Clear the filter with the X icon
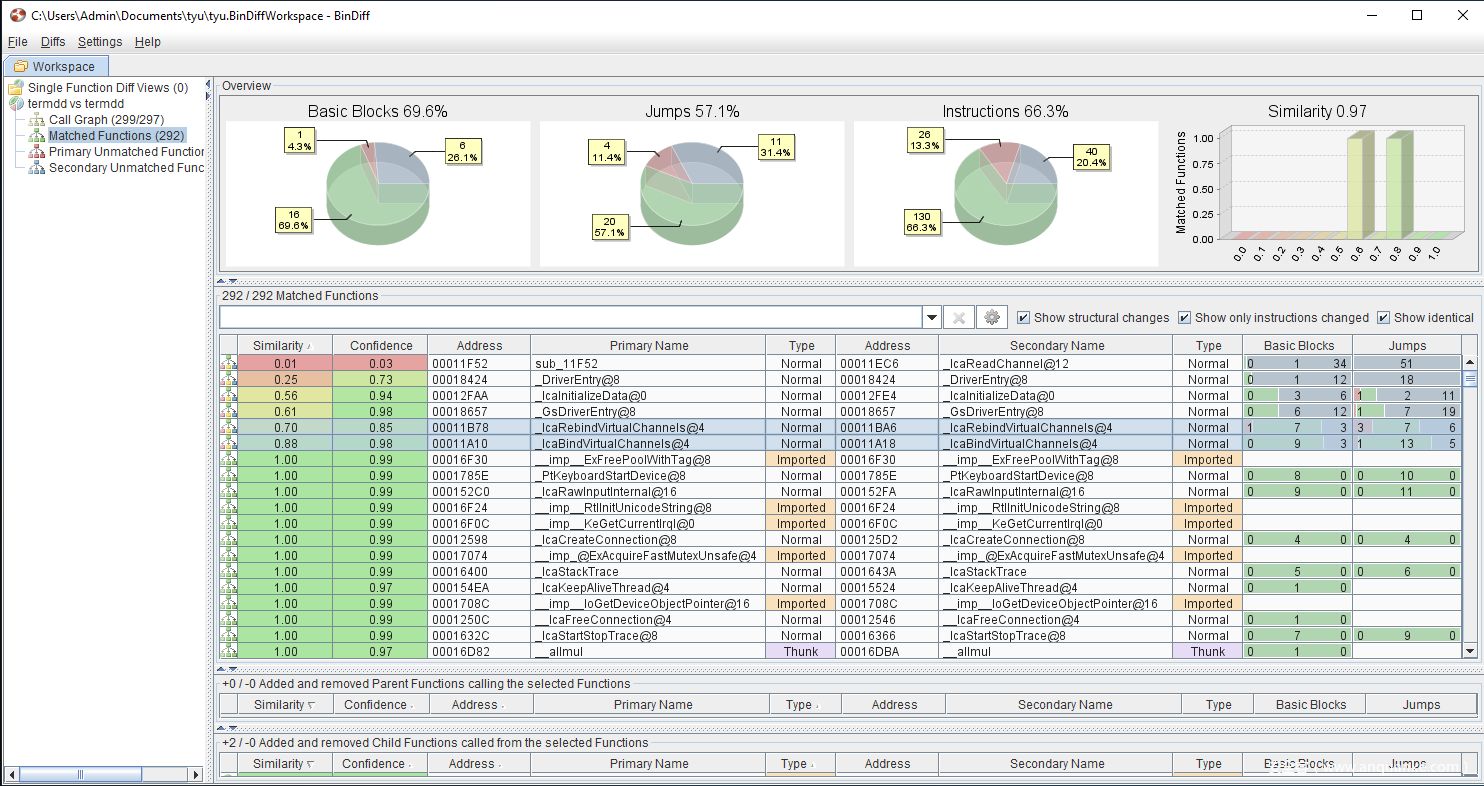Viewport: 1484px width, 786px height. click(x=958, y=317)
